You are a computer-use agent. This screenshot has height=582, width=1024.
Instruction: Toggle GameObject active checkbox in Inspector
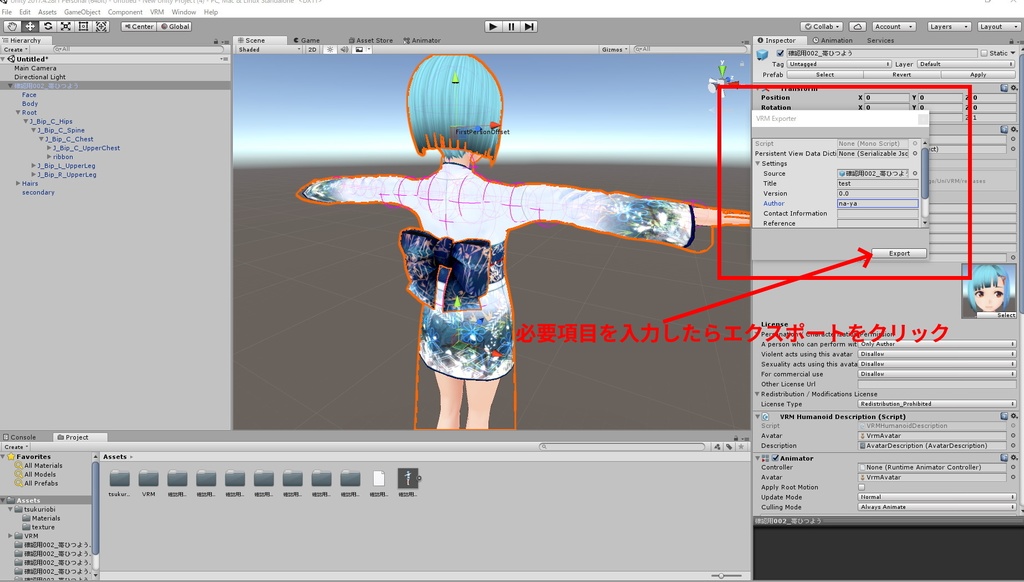tap(780, 53)
